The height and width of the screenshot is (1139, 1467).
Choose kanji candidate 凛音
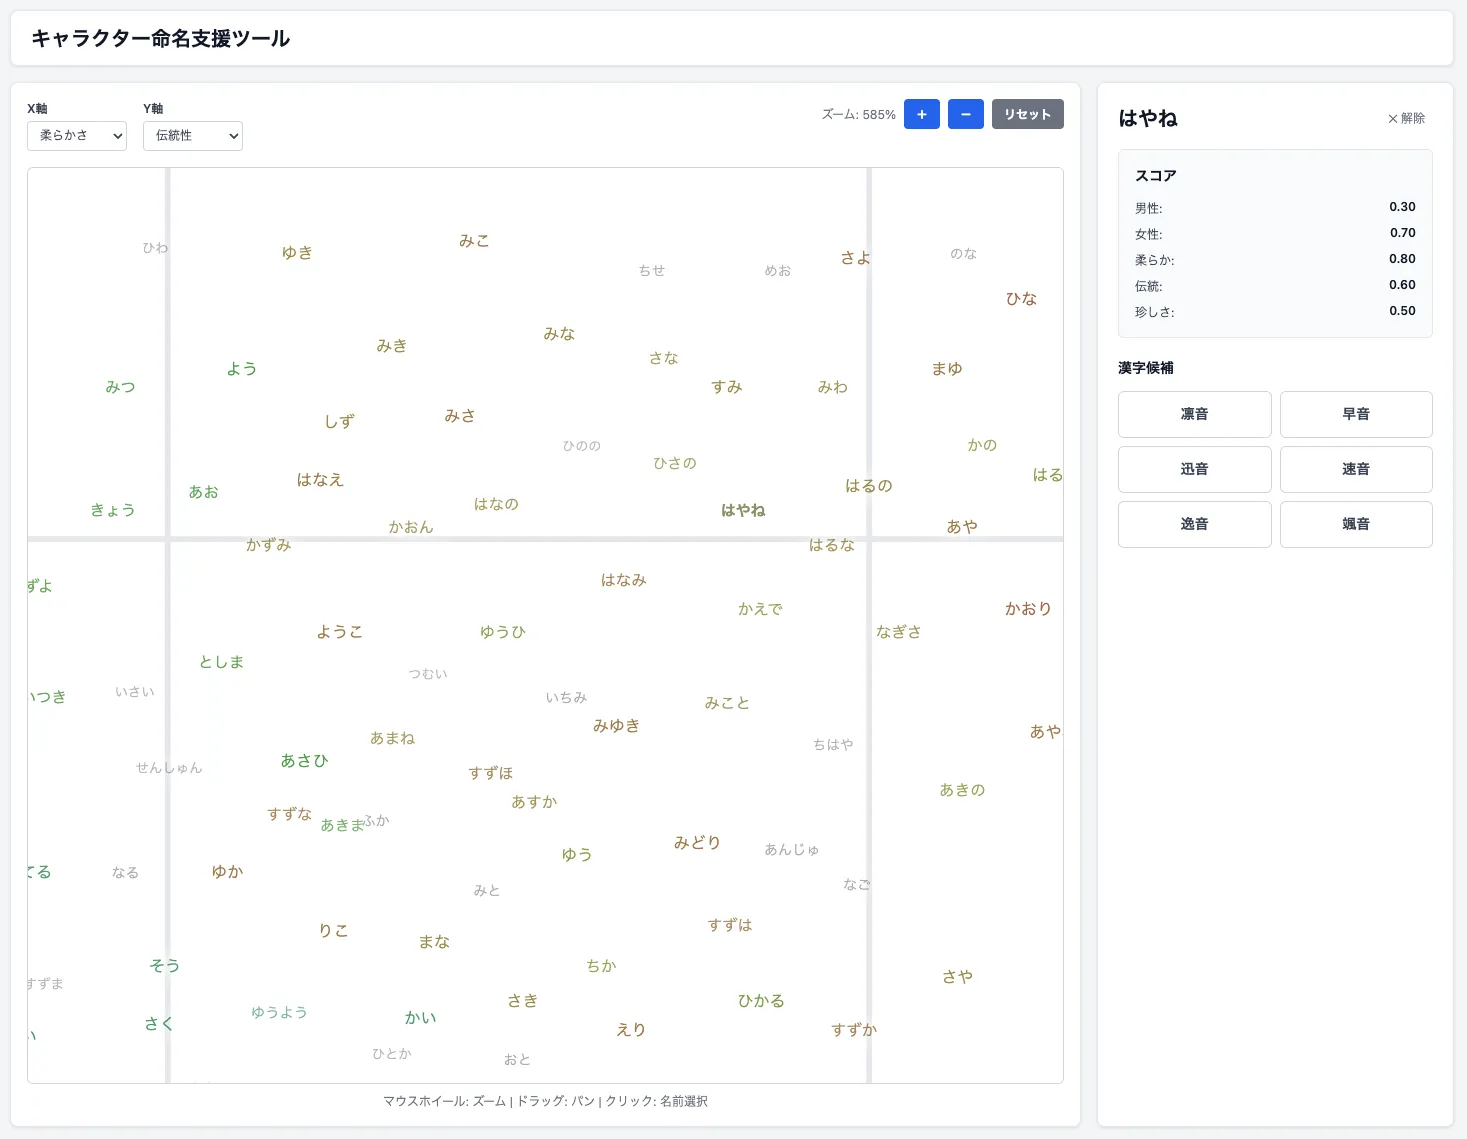point(1194,414)
